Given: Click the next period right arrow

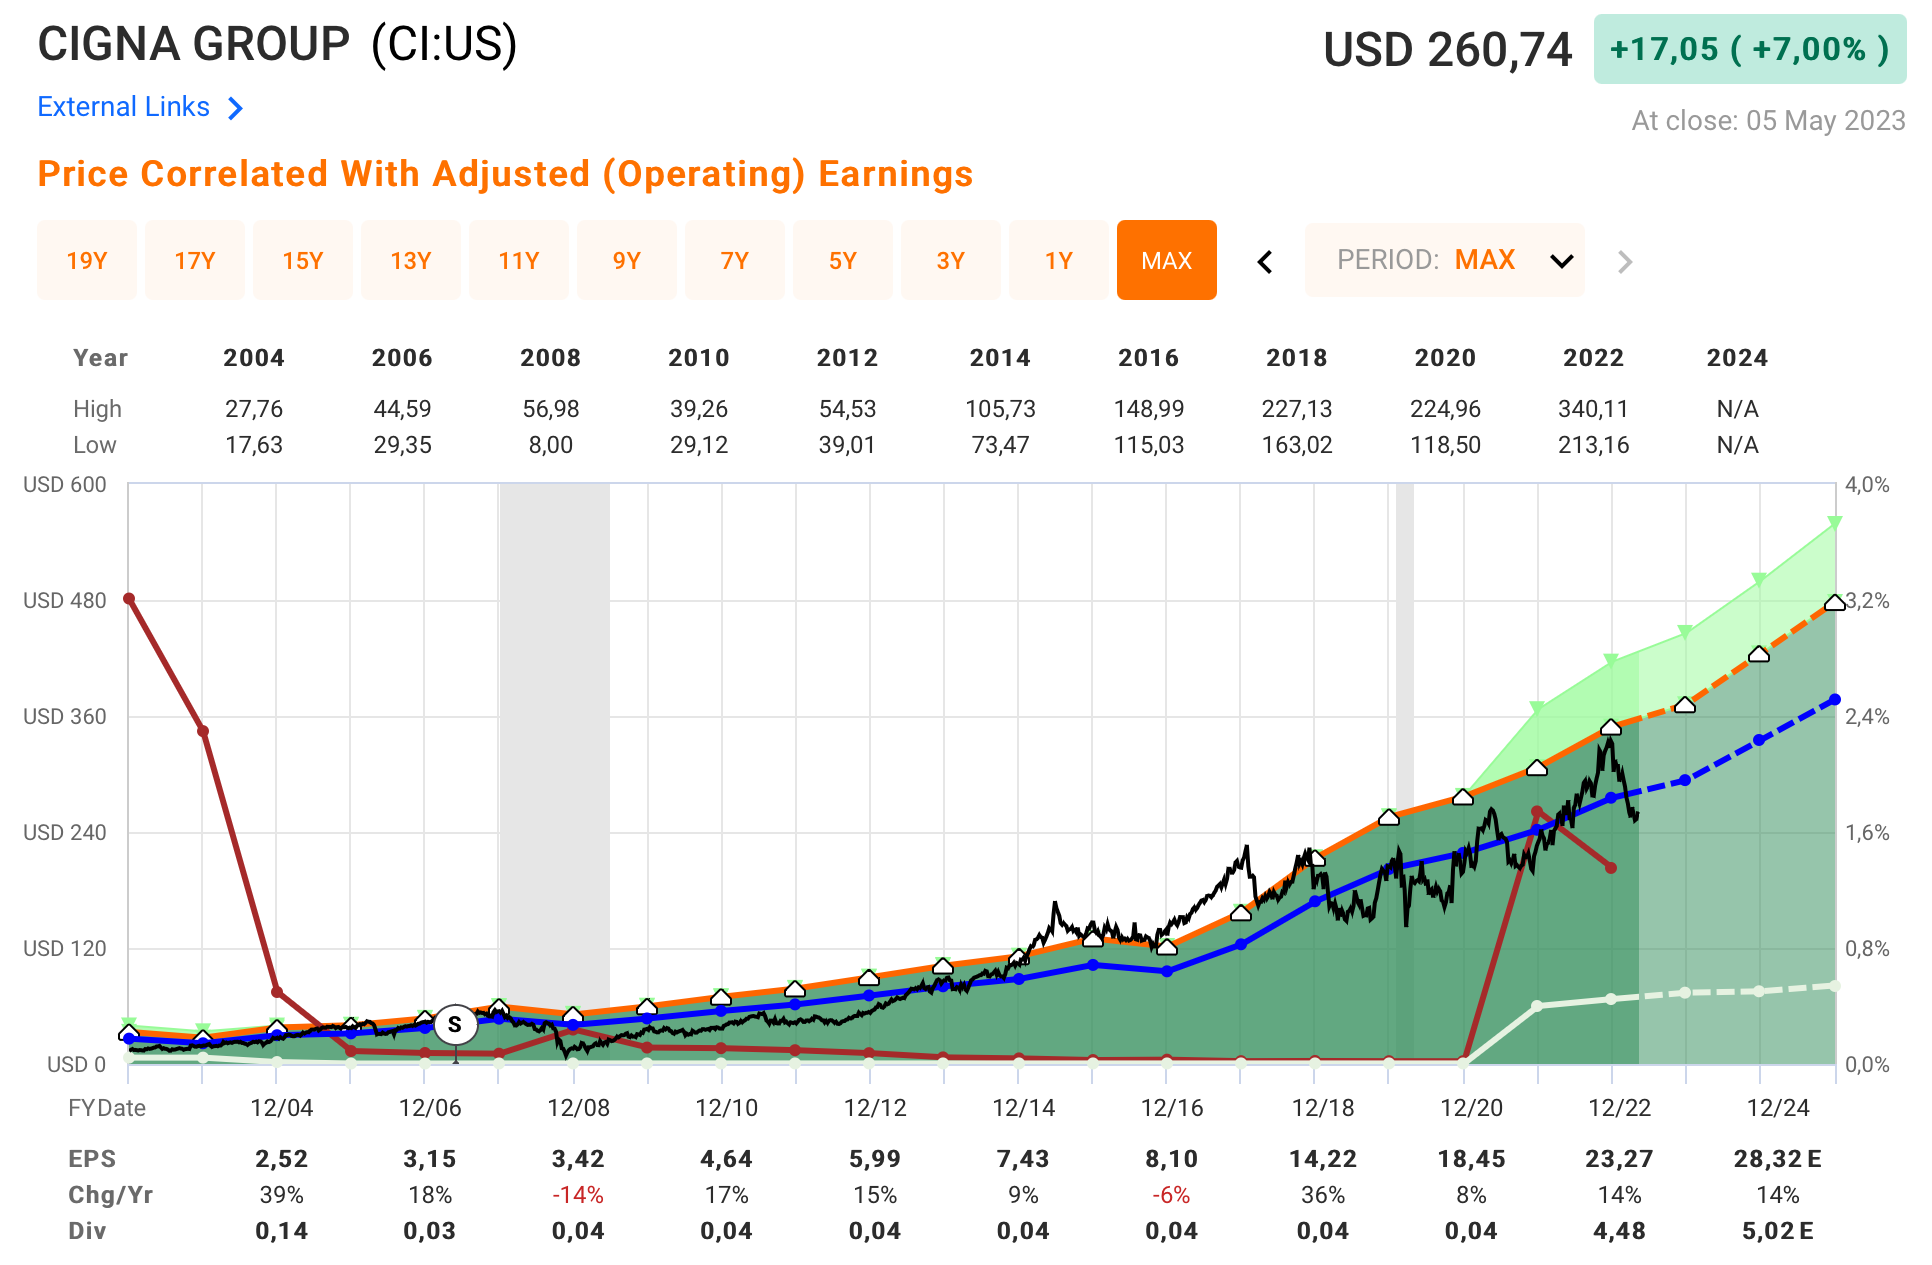Looking at the screenshot, I should pos(1625,262).
